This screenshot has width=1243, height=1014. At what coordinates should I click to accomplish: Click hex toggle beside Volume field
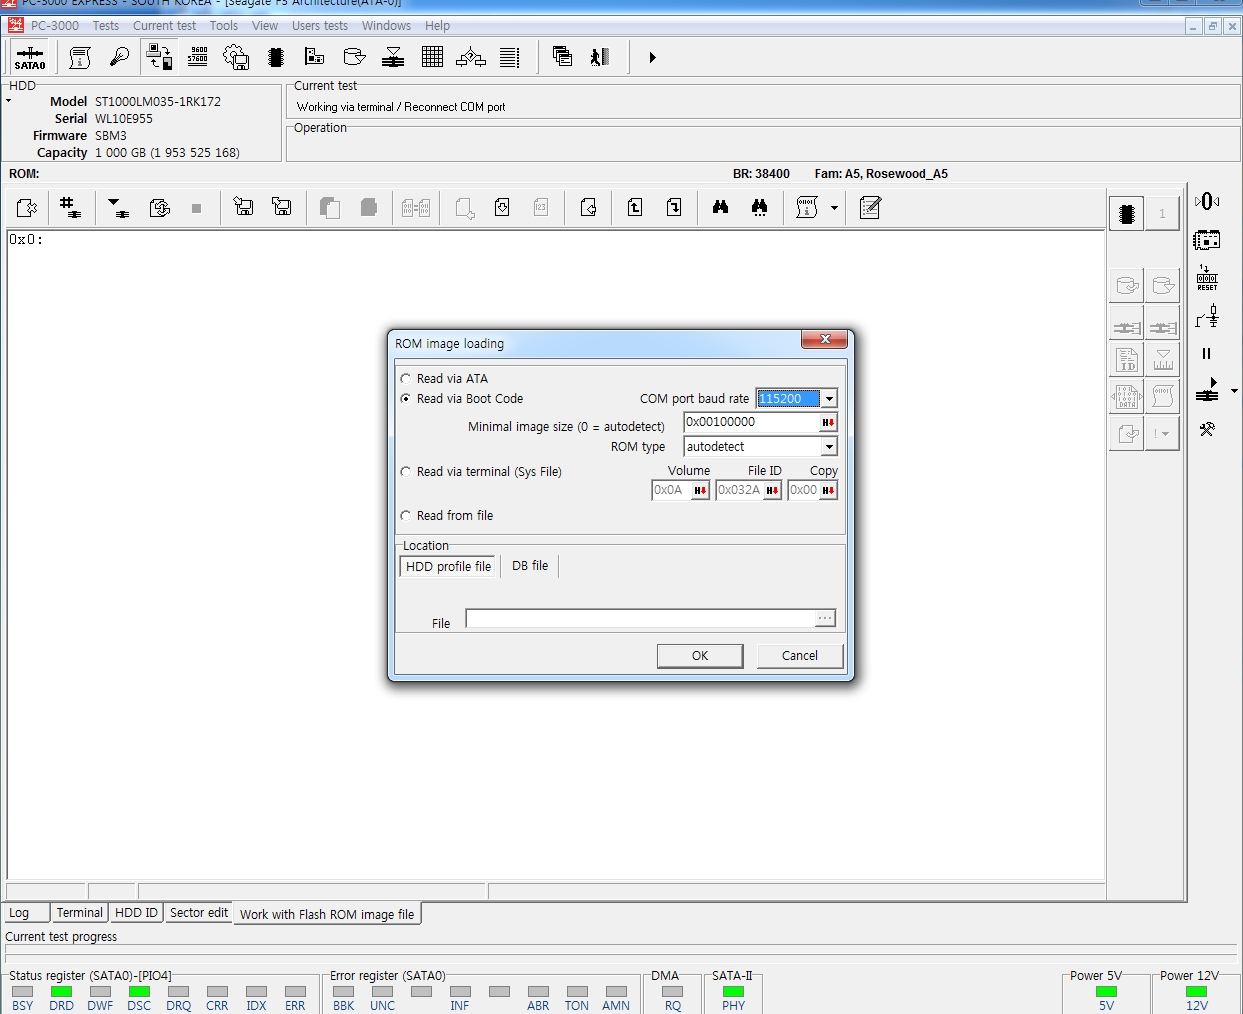click(700, 490)
